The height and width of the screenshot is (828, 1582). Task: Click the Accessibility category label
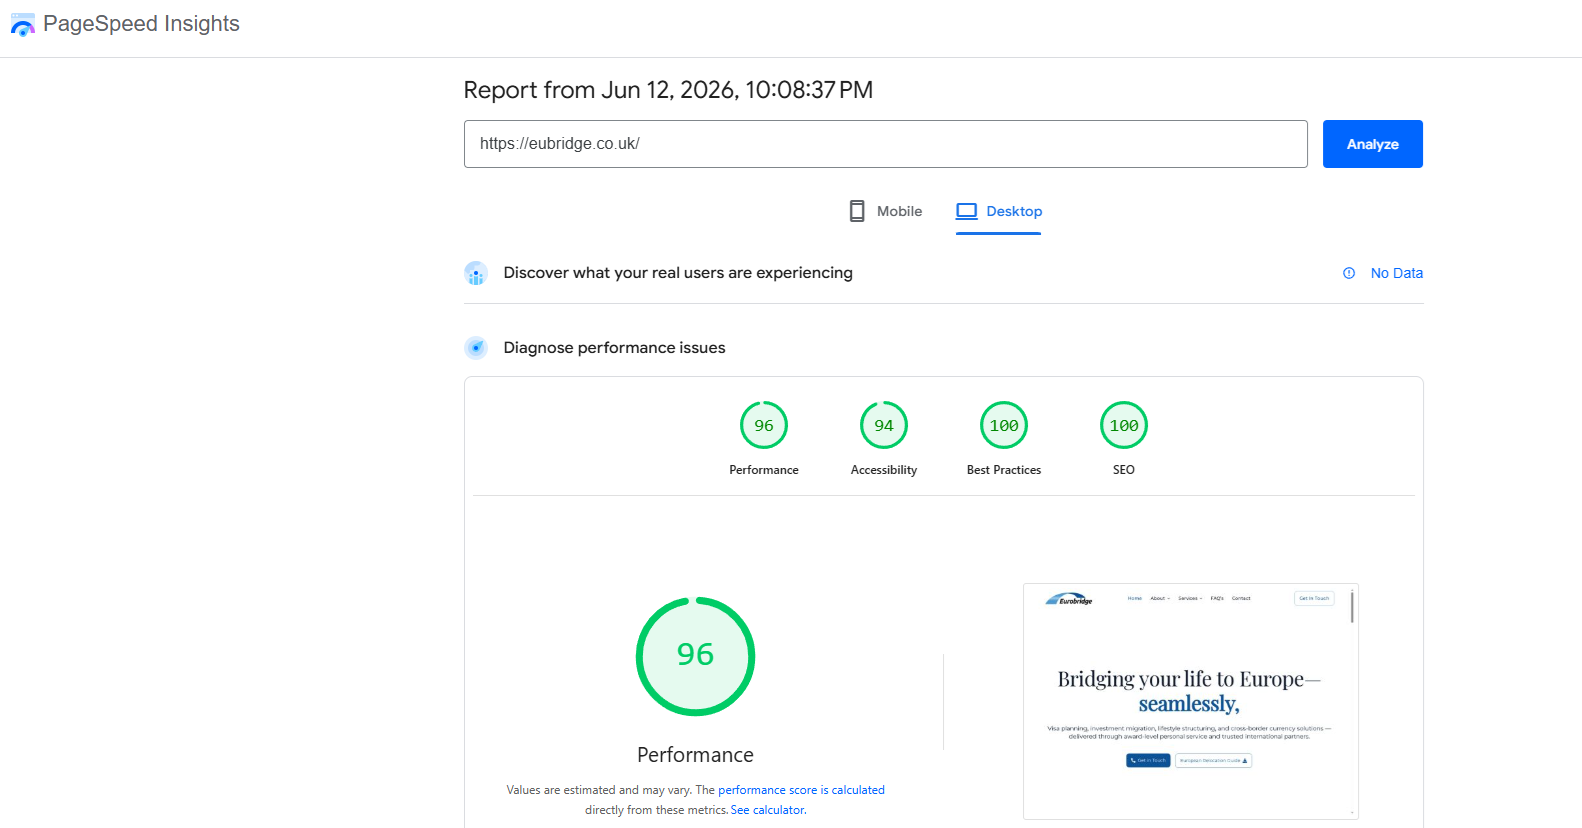tap(884, 470)
